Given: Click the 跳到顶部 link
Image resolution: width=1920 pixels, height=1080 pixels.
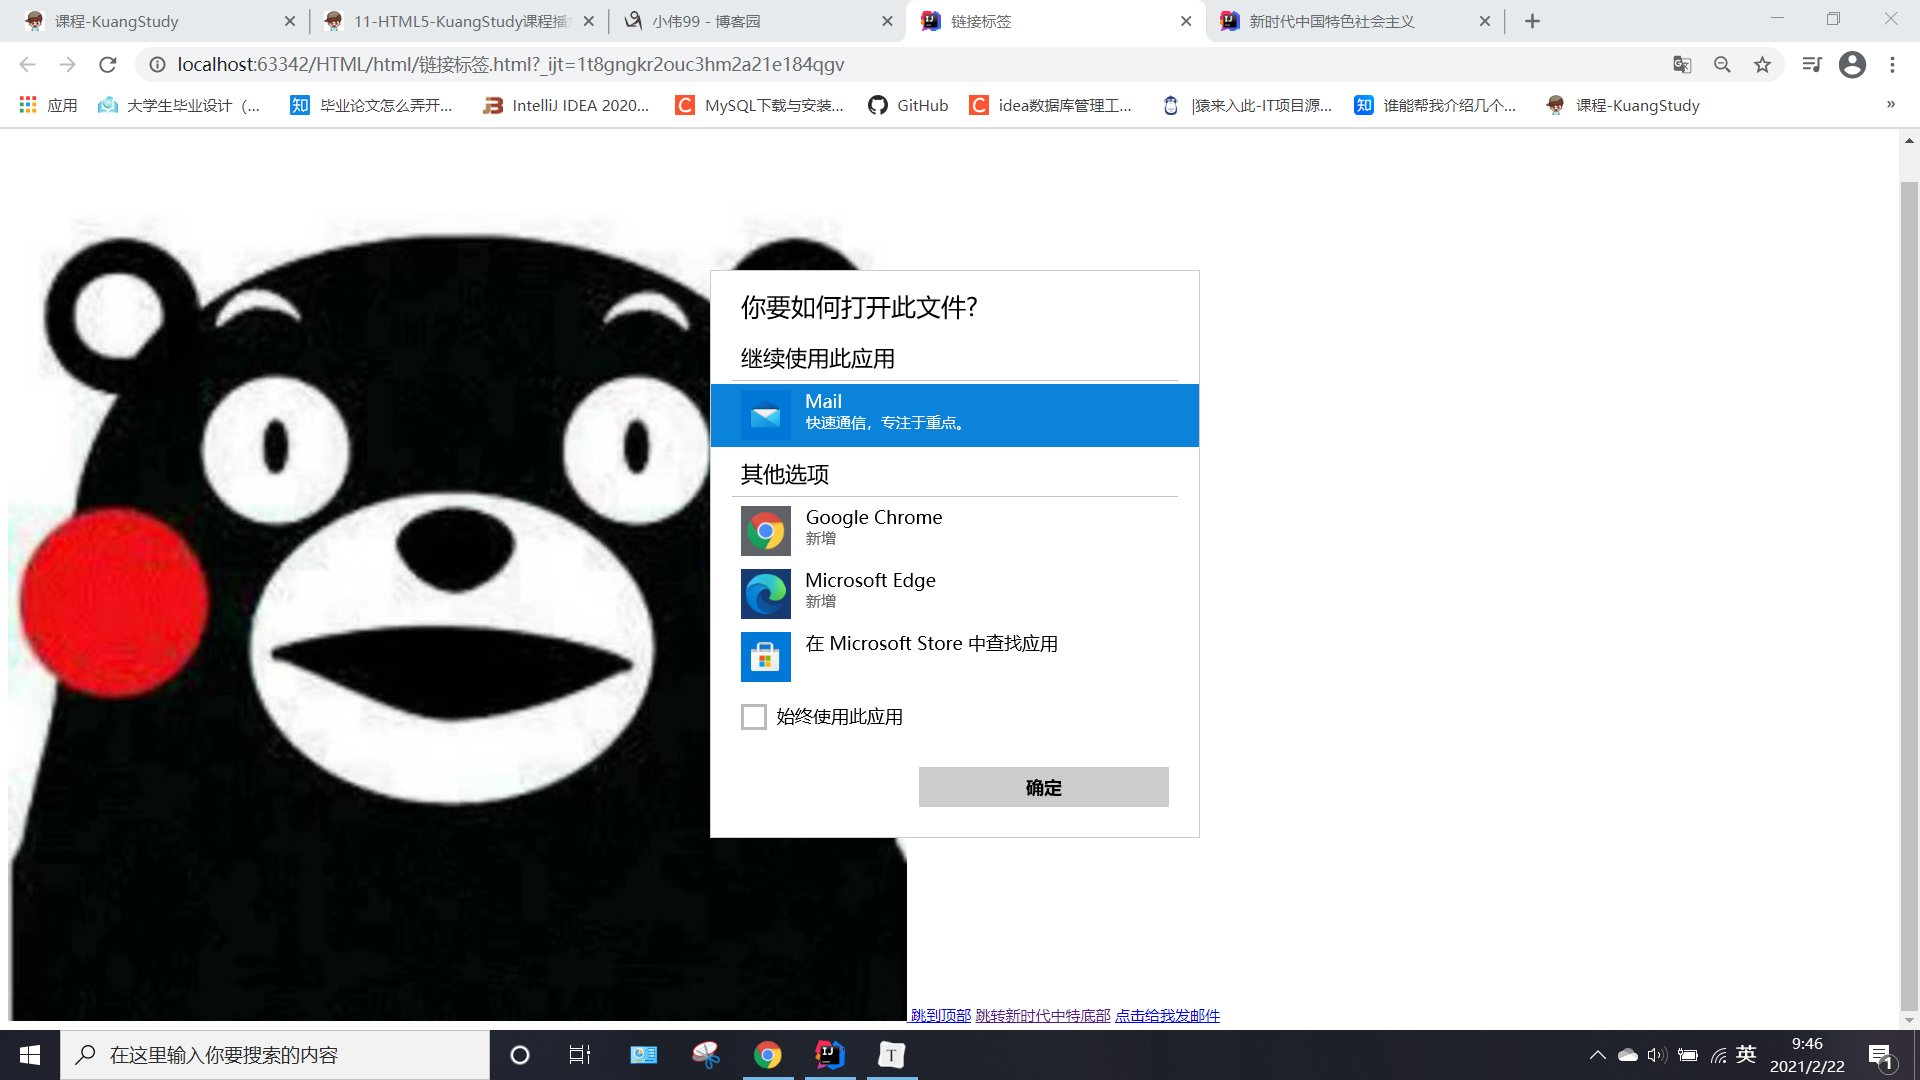Looking at the screenshot, I should pos(940,1015).
